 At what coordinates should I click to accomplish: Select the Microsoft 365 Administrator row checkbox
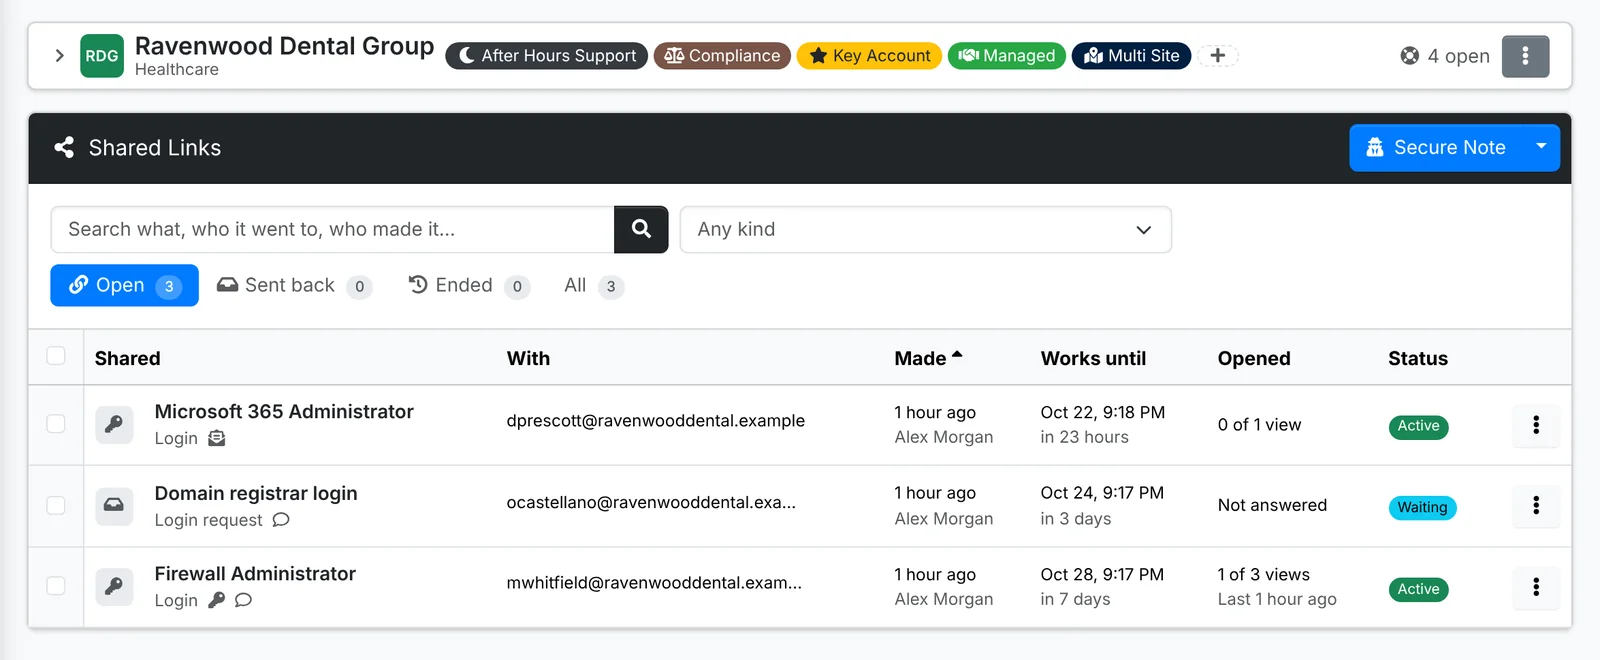click(56, 424)
